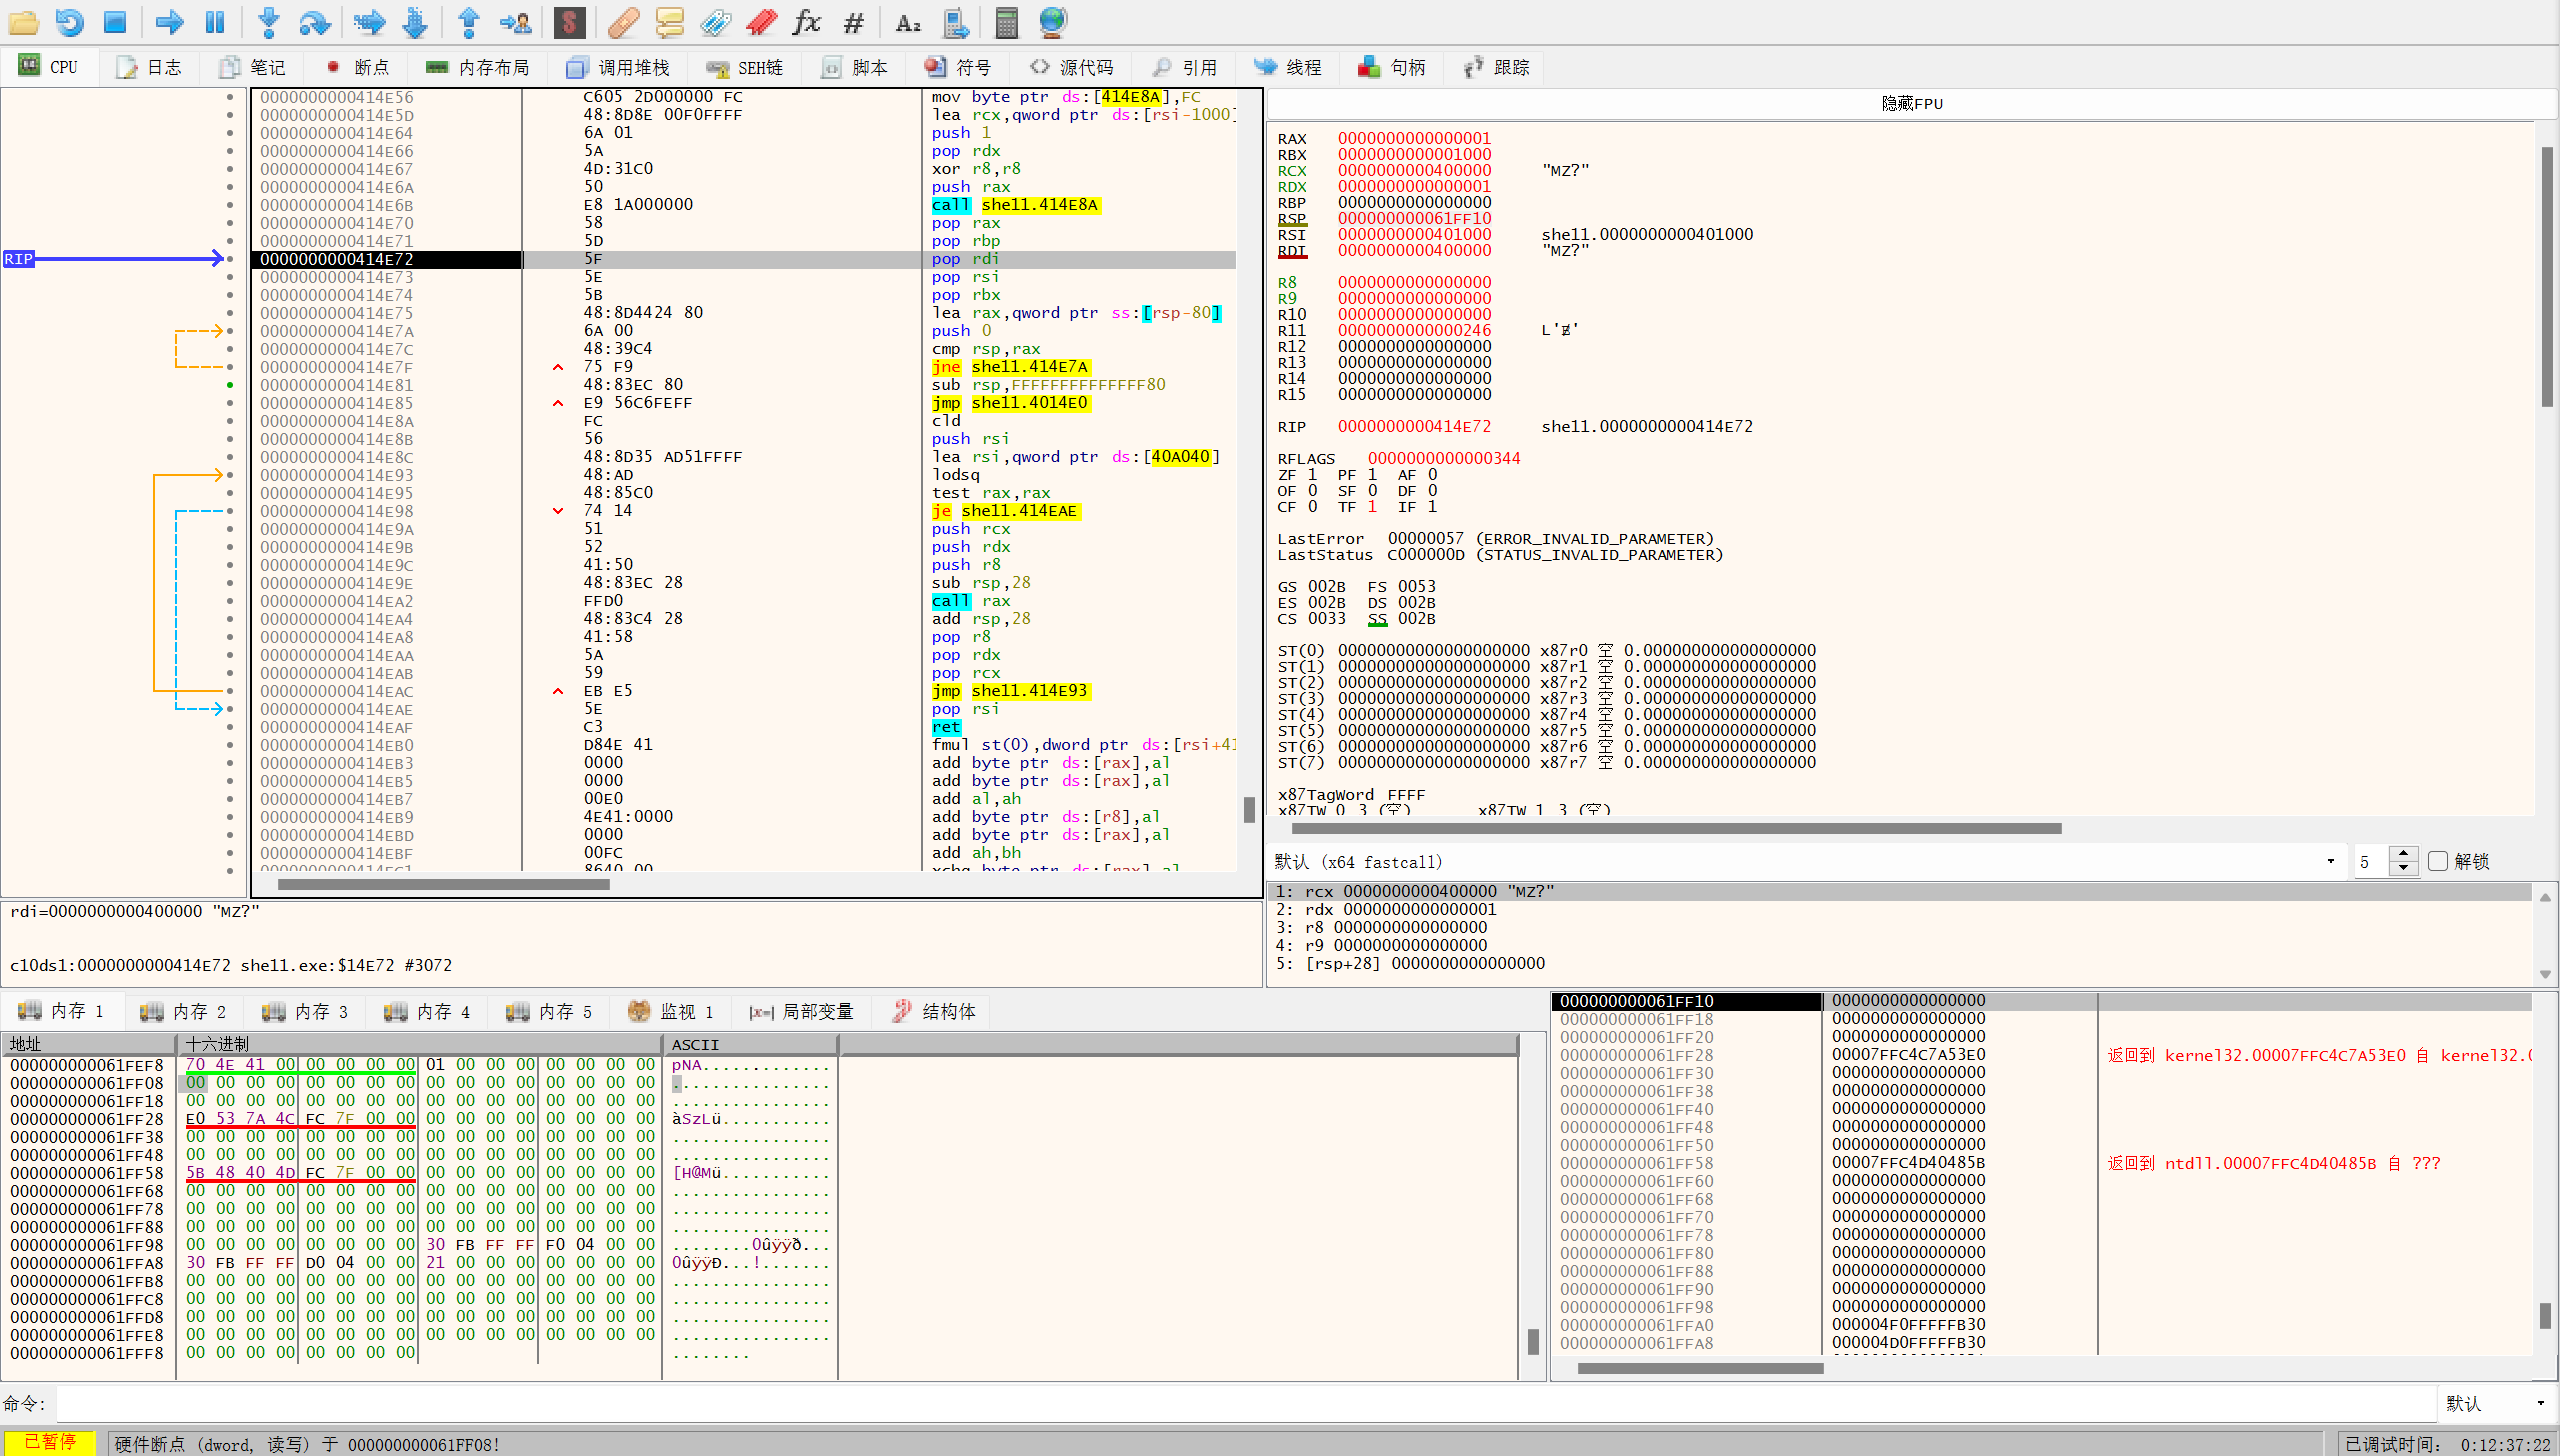Select address 0000000000414E81 in disassembly
The image size is (2560, 1456).
337,385
